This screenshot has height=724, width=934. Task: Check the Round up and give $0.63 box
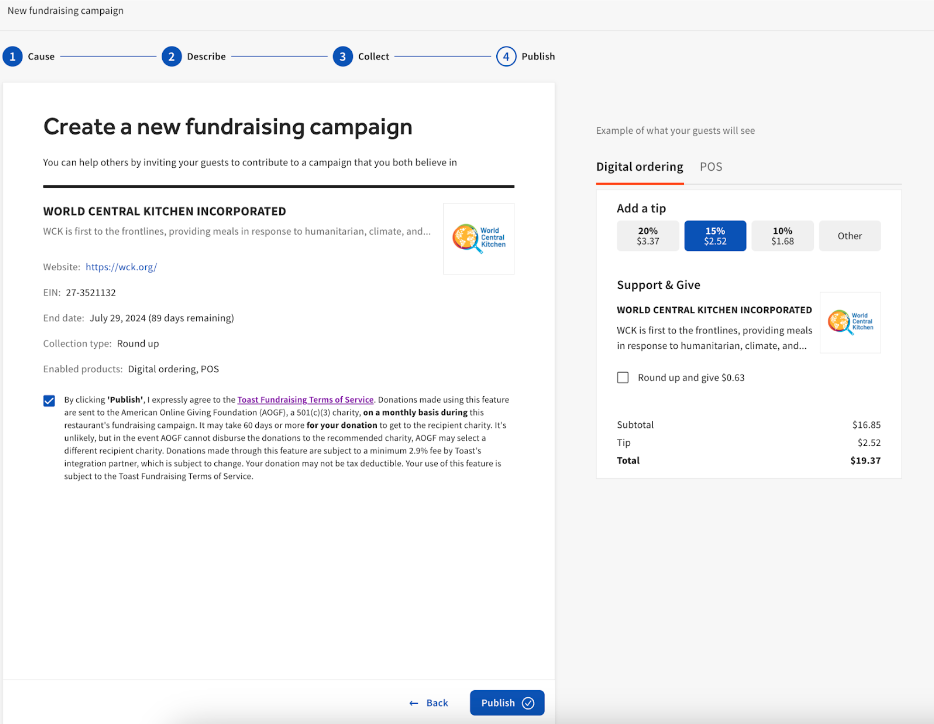point(623,378)
